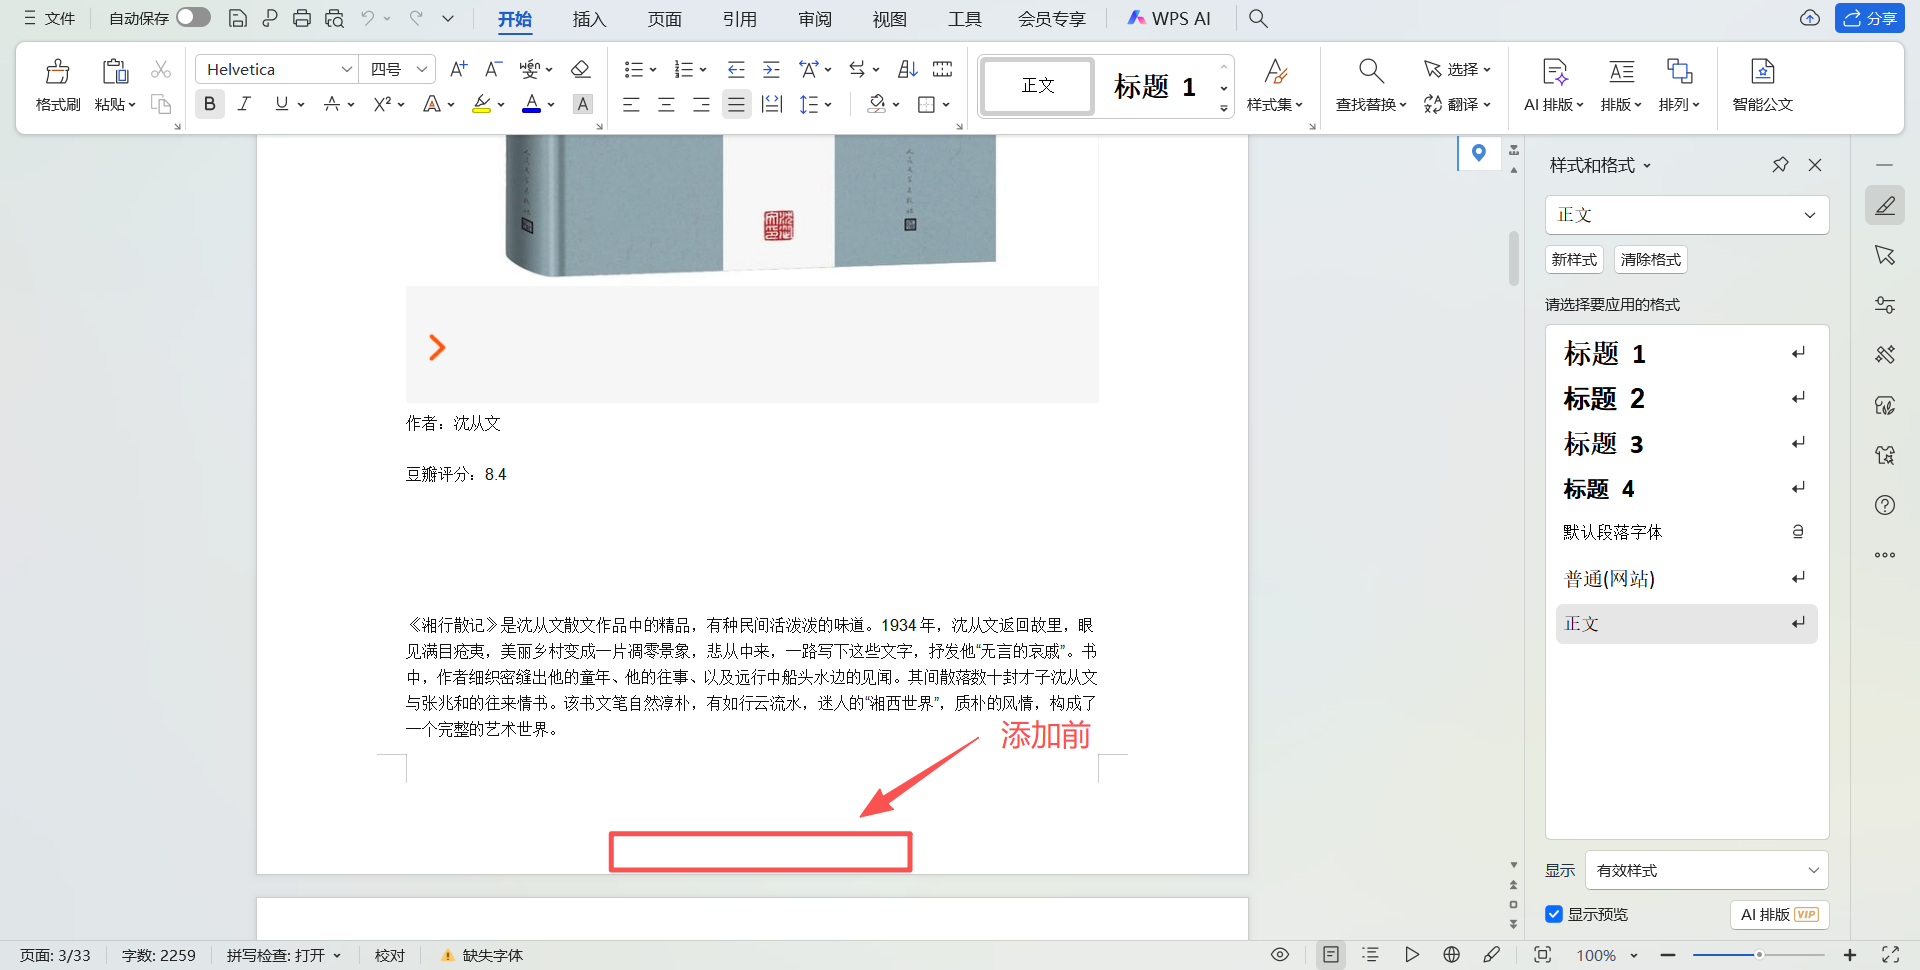The height and width of the screenshot is (970, 1920).
Task: Uncheck the 显示预览 checkbox
Action: tap(1553, 914)
